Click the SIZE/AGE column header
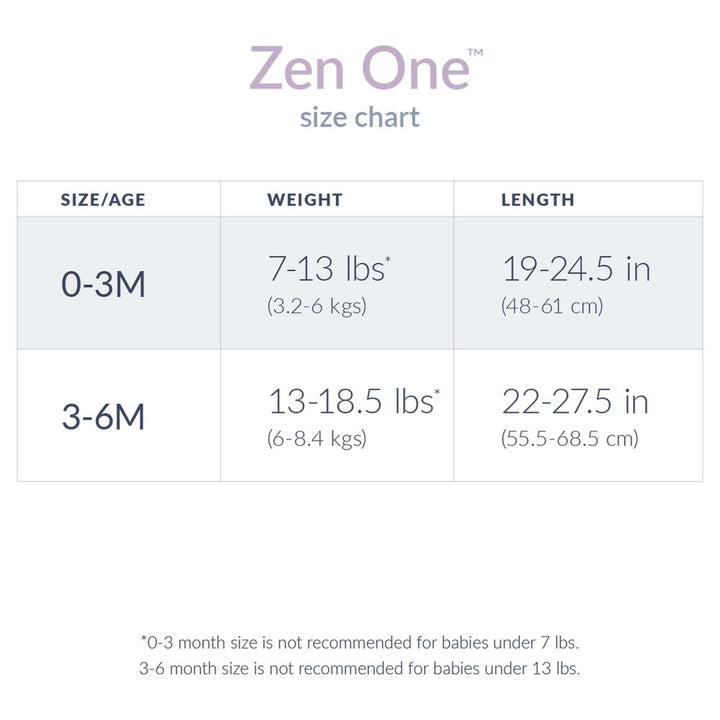 tap(103, 200)
